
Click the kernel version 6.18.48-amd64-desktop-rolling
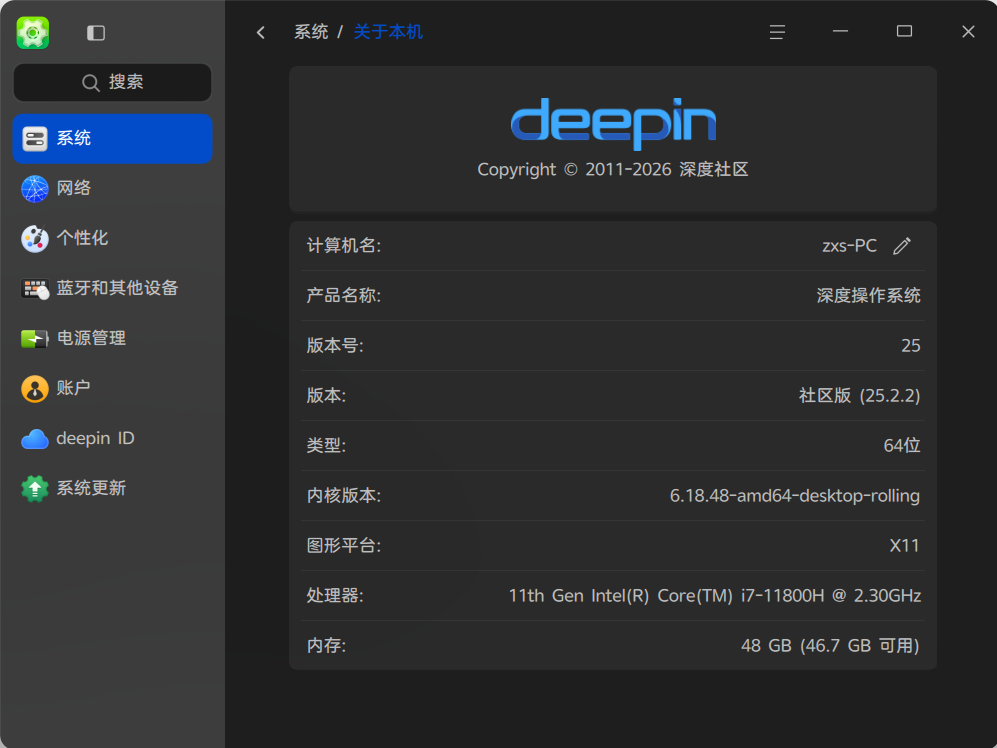[795, 495]
